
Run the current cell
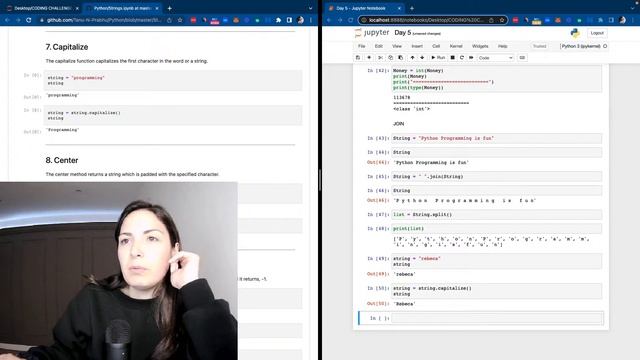click(438, 58)
